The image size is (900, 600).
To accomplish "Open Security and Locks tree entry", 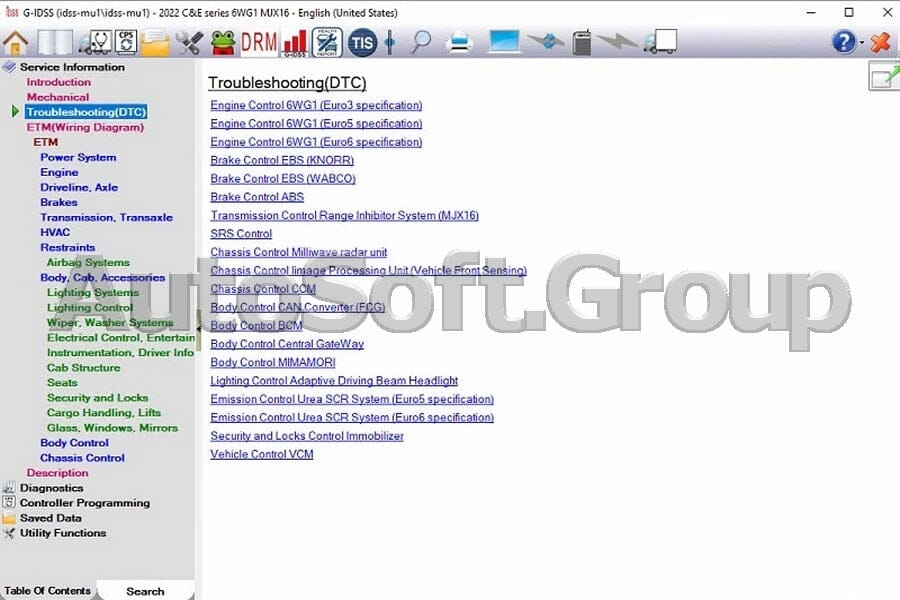I will point(98,397).
